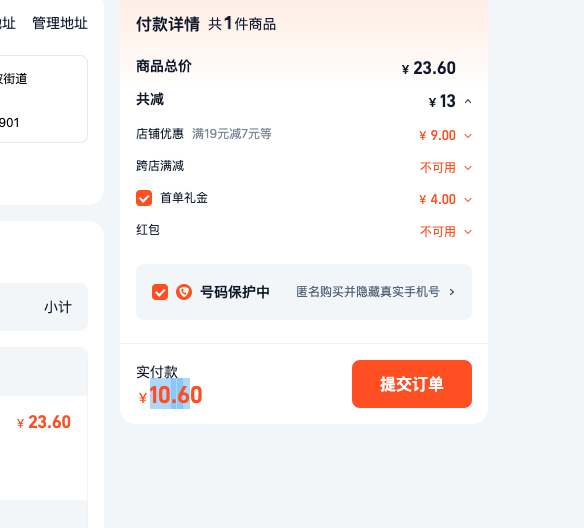Image resolution: width=584 pixels, height=528 pixels.
Task: Click the 满19元减7元等 store discount text
Action: click(x=232, y=134)
